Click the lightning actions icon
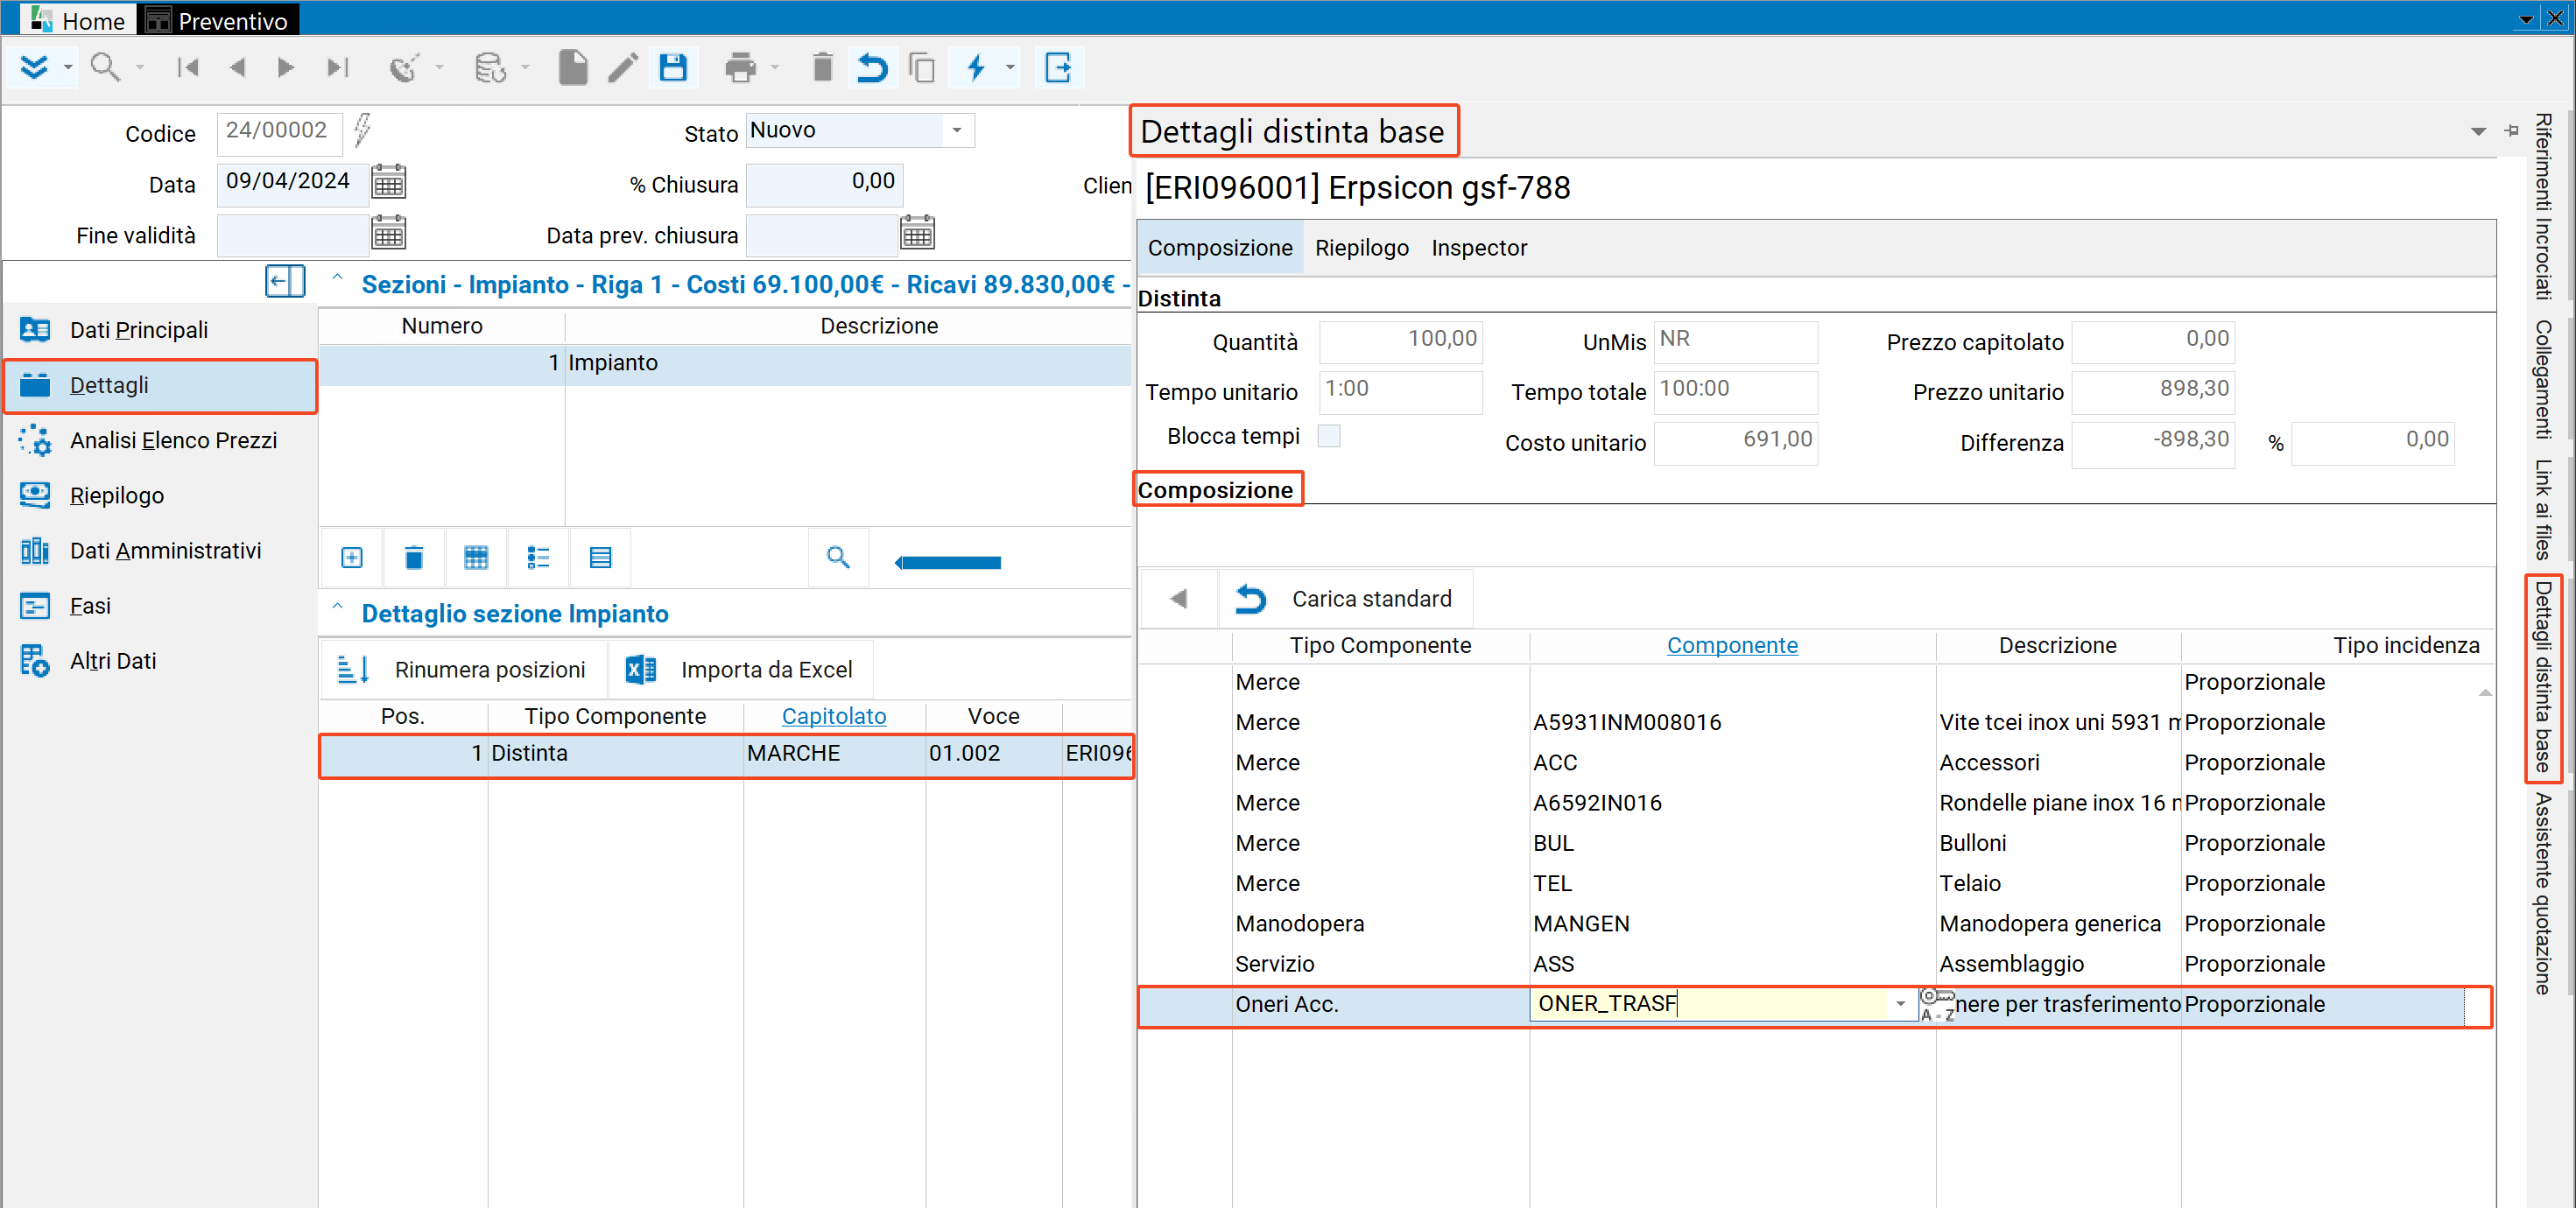The image size is (2576, 1208). [x=976, y=68]
